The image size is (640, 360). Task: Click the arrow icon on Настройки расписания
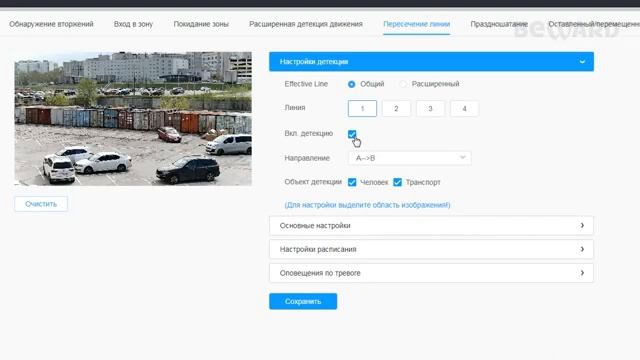582,249
